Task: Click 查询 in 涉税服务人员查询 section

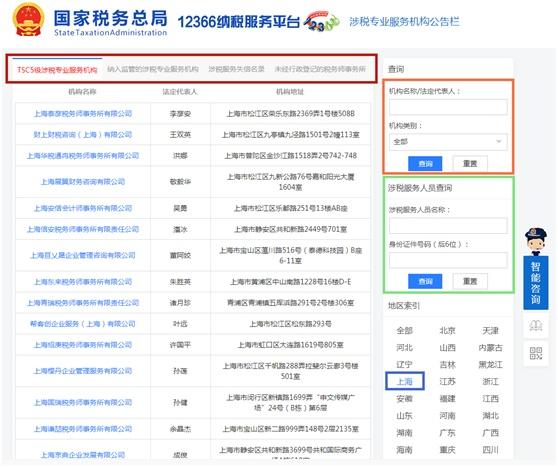Action: tap(425, 282)
